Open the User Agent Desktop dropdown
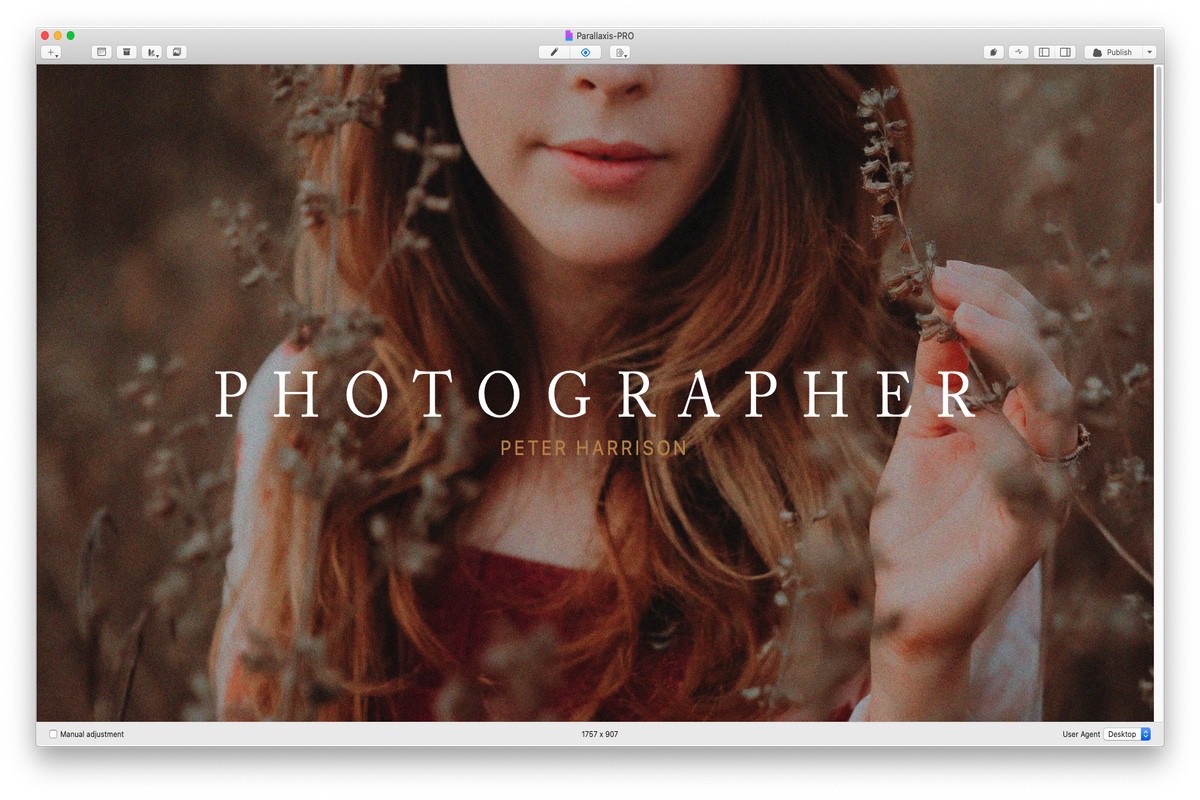 (x=1127, y=734)
